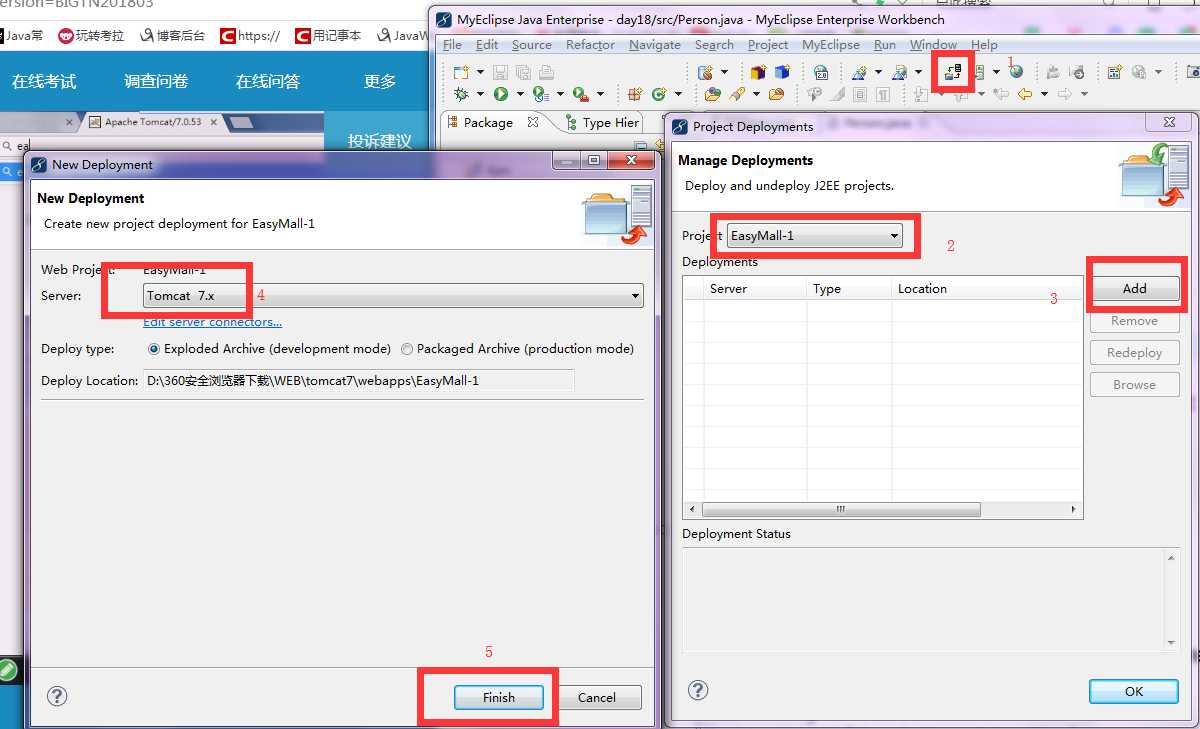Viewport: 1200px width, 729px height.
Task: Open MyEclipse web browser globe icon
Action: click(x=1016, y=72)
